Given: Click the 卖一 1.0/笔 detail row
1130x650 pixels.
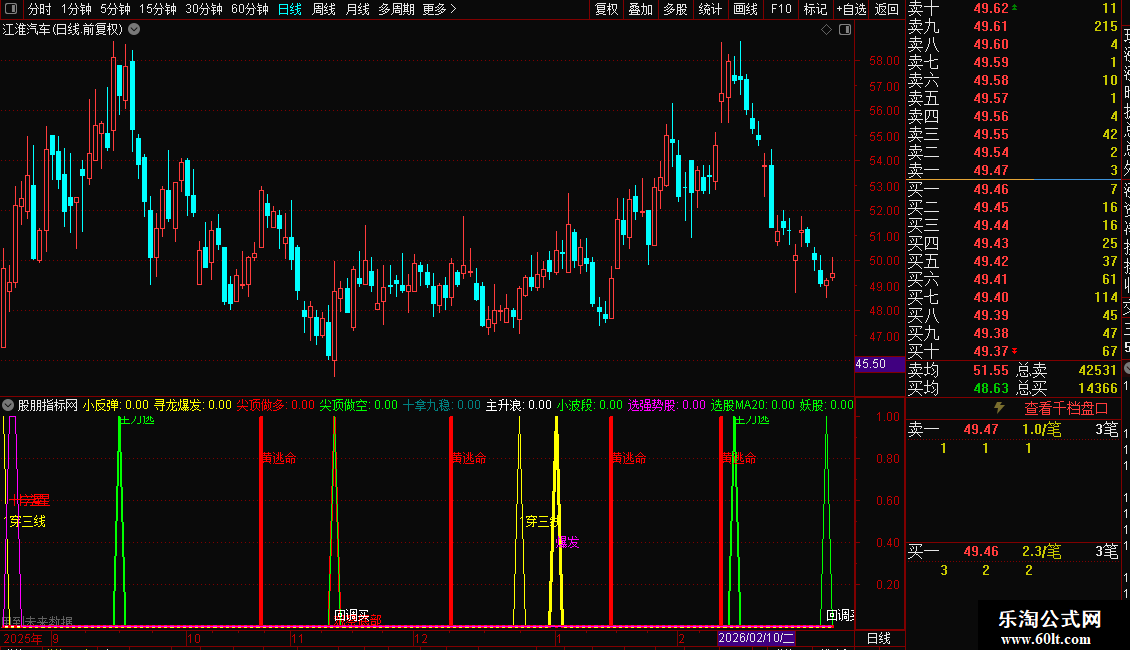Looking at the screenshot, I should click(1013, 429).
